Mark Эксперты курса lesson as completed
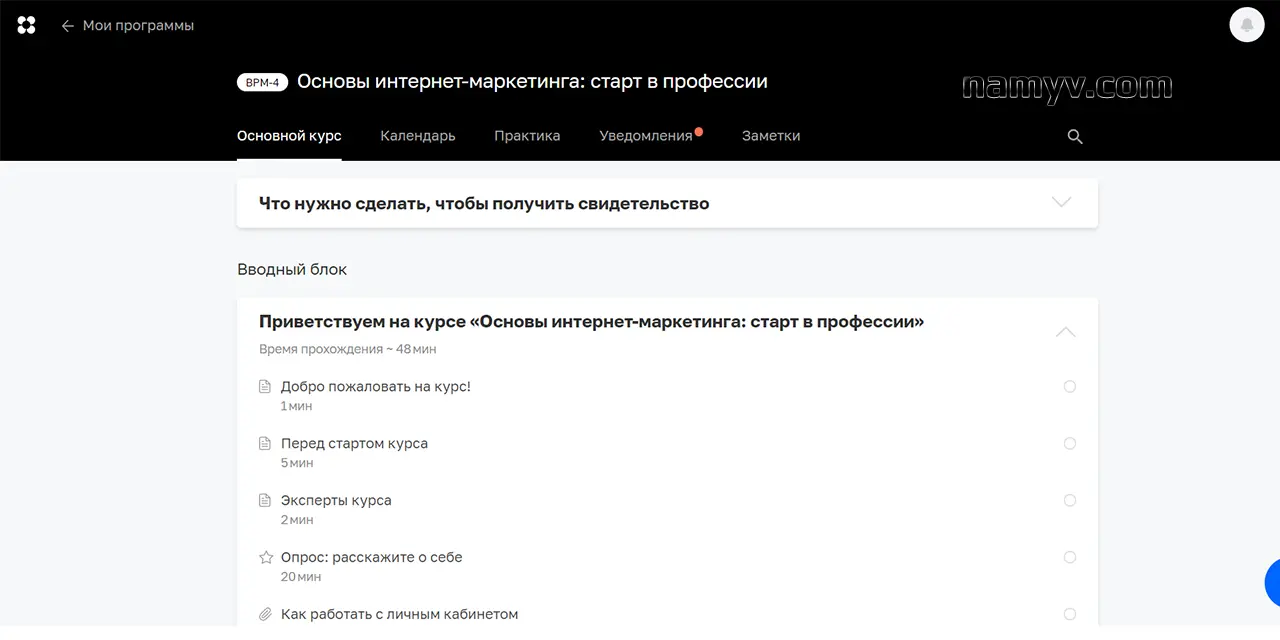Image resolution: width=1280 pixels, height=640 pixels. [1070, 500]
